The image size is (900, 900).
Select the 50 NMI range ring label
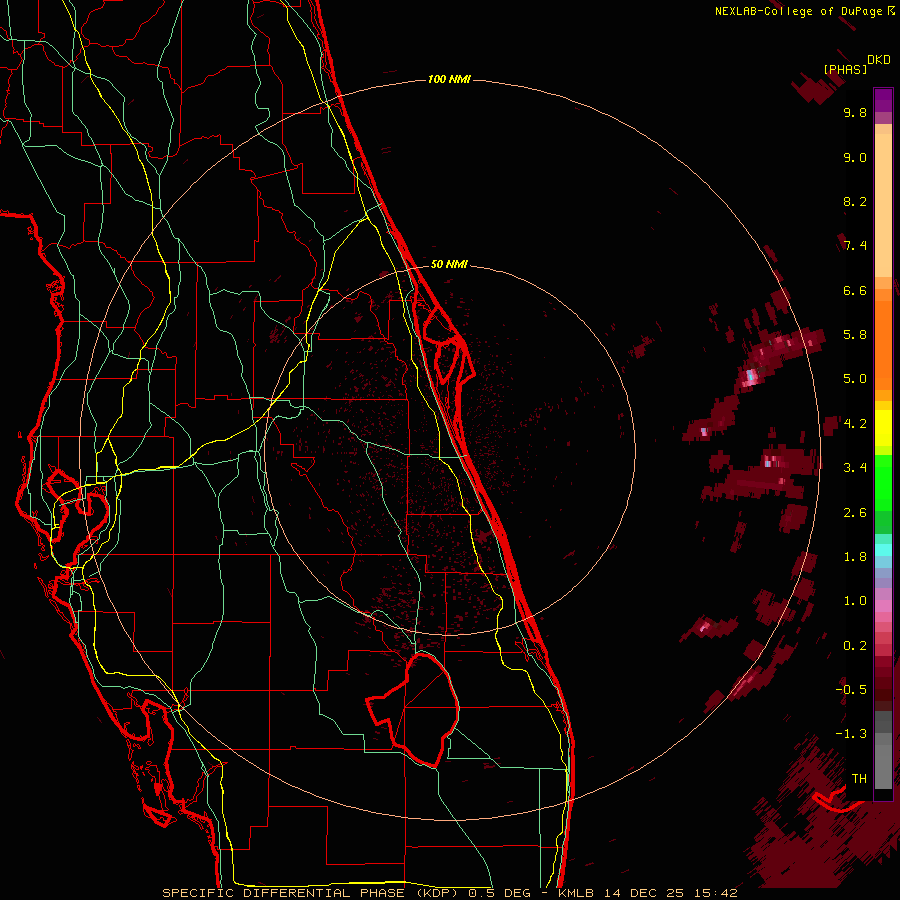click(x=449, y=264)
